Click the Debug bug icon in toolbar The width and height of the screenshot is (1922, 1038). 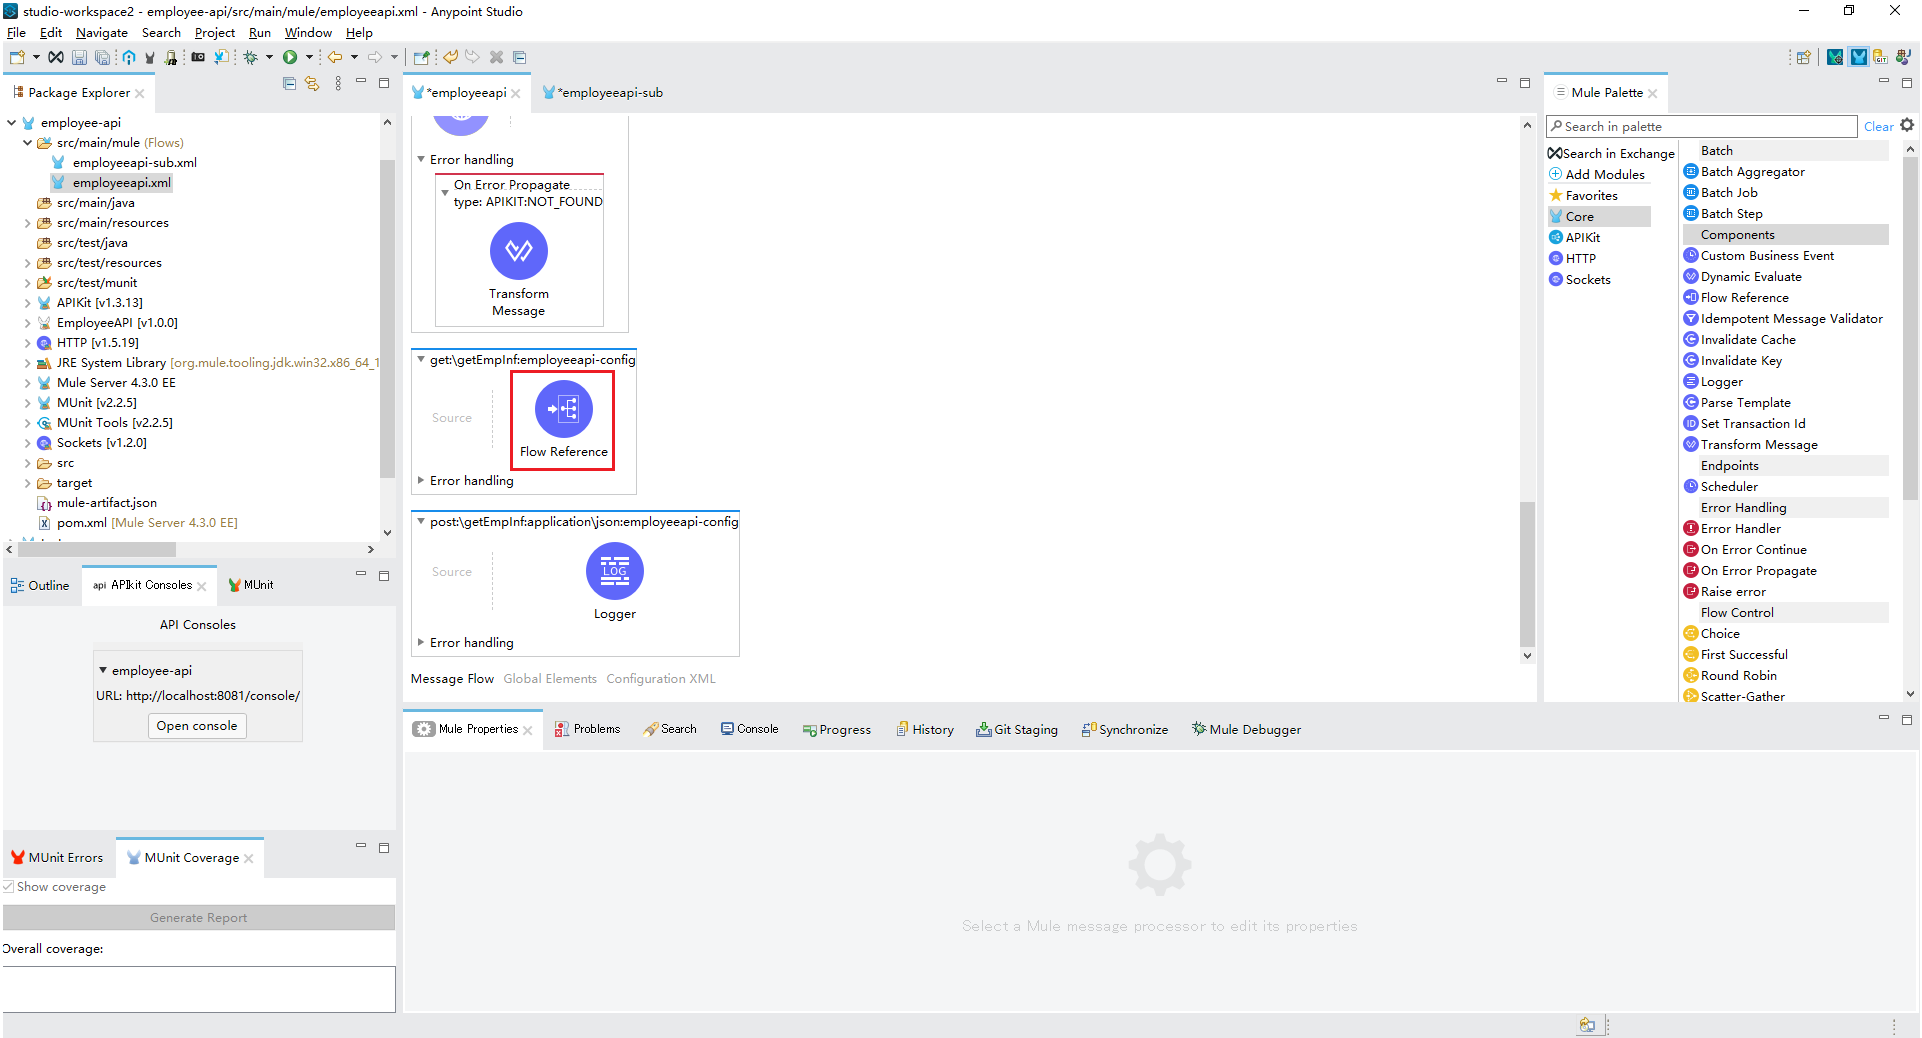click(x=251, y=57)
